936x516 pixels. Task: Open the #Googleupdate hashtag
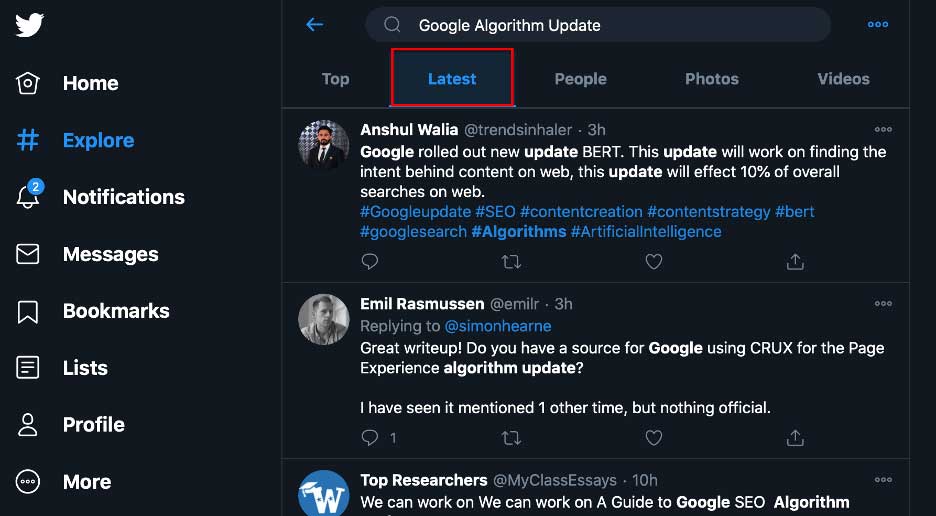point(415,212)
